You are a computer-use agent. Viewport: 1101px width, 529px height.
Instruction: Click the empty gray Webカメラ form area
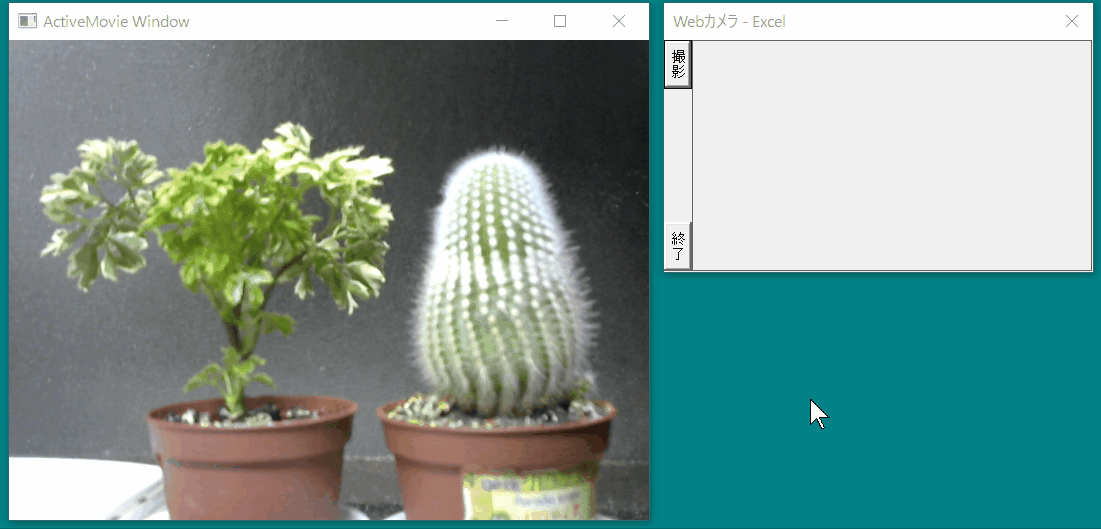pyautogui.click(x=890, y=155)
